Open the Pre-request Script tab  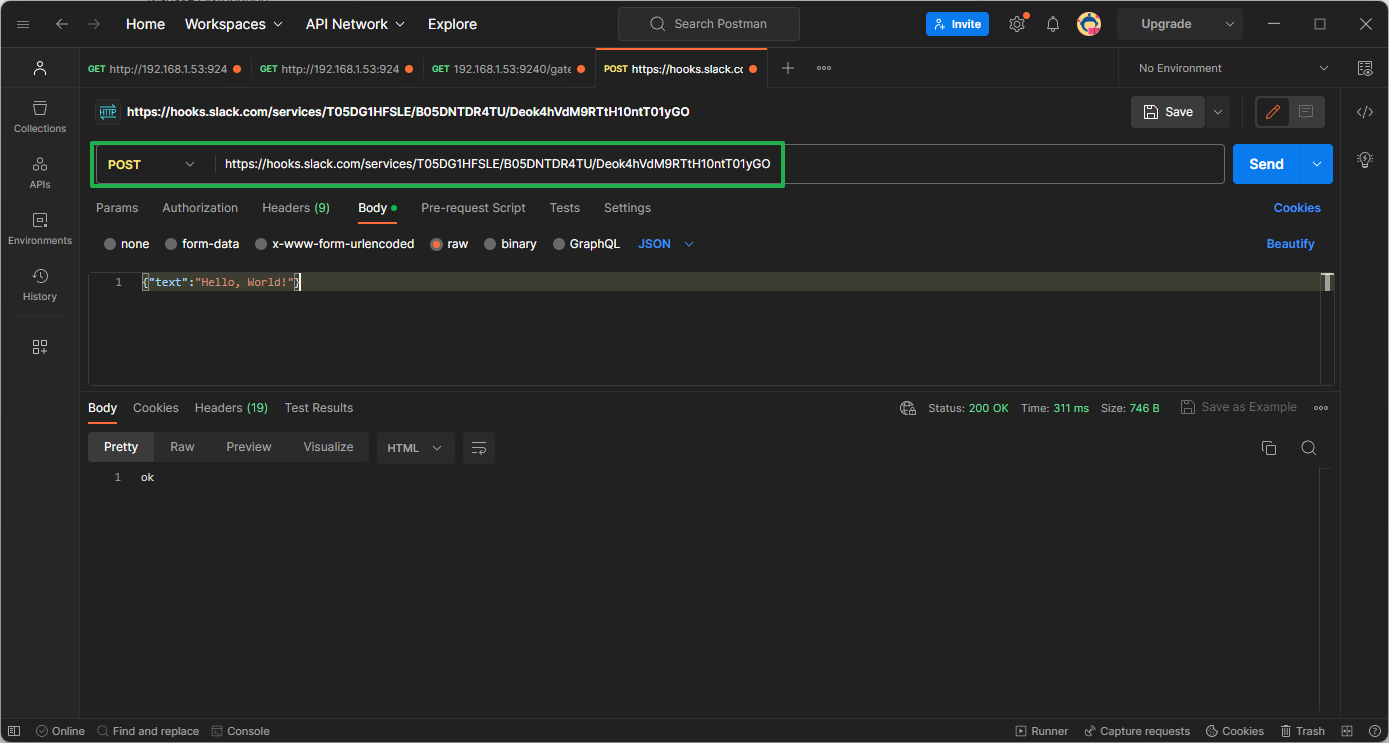coord(473,208)
